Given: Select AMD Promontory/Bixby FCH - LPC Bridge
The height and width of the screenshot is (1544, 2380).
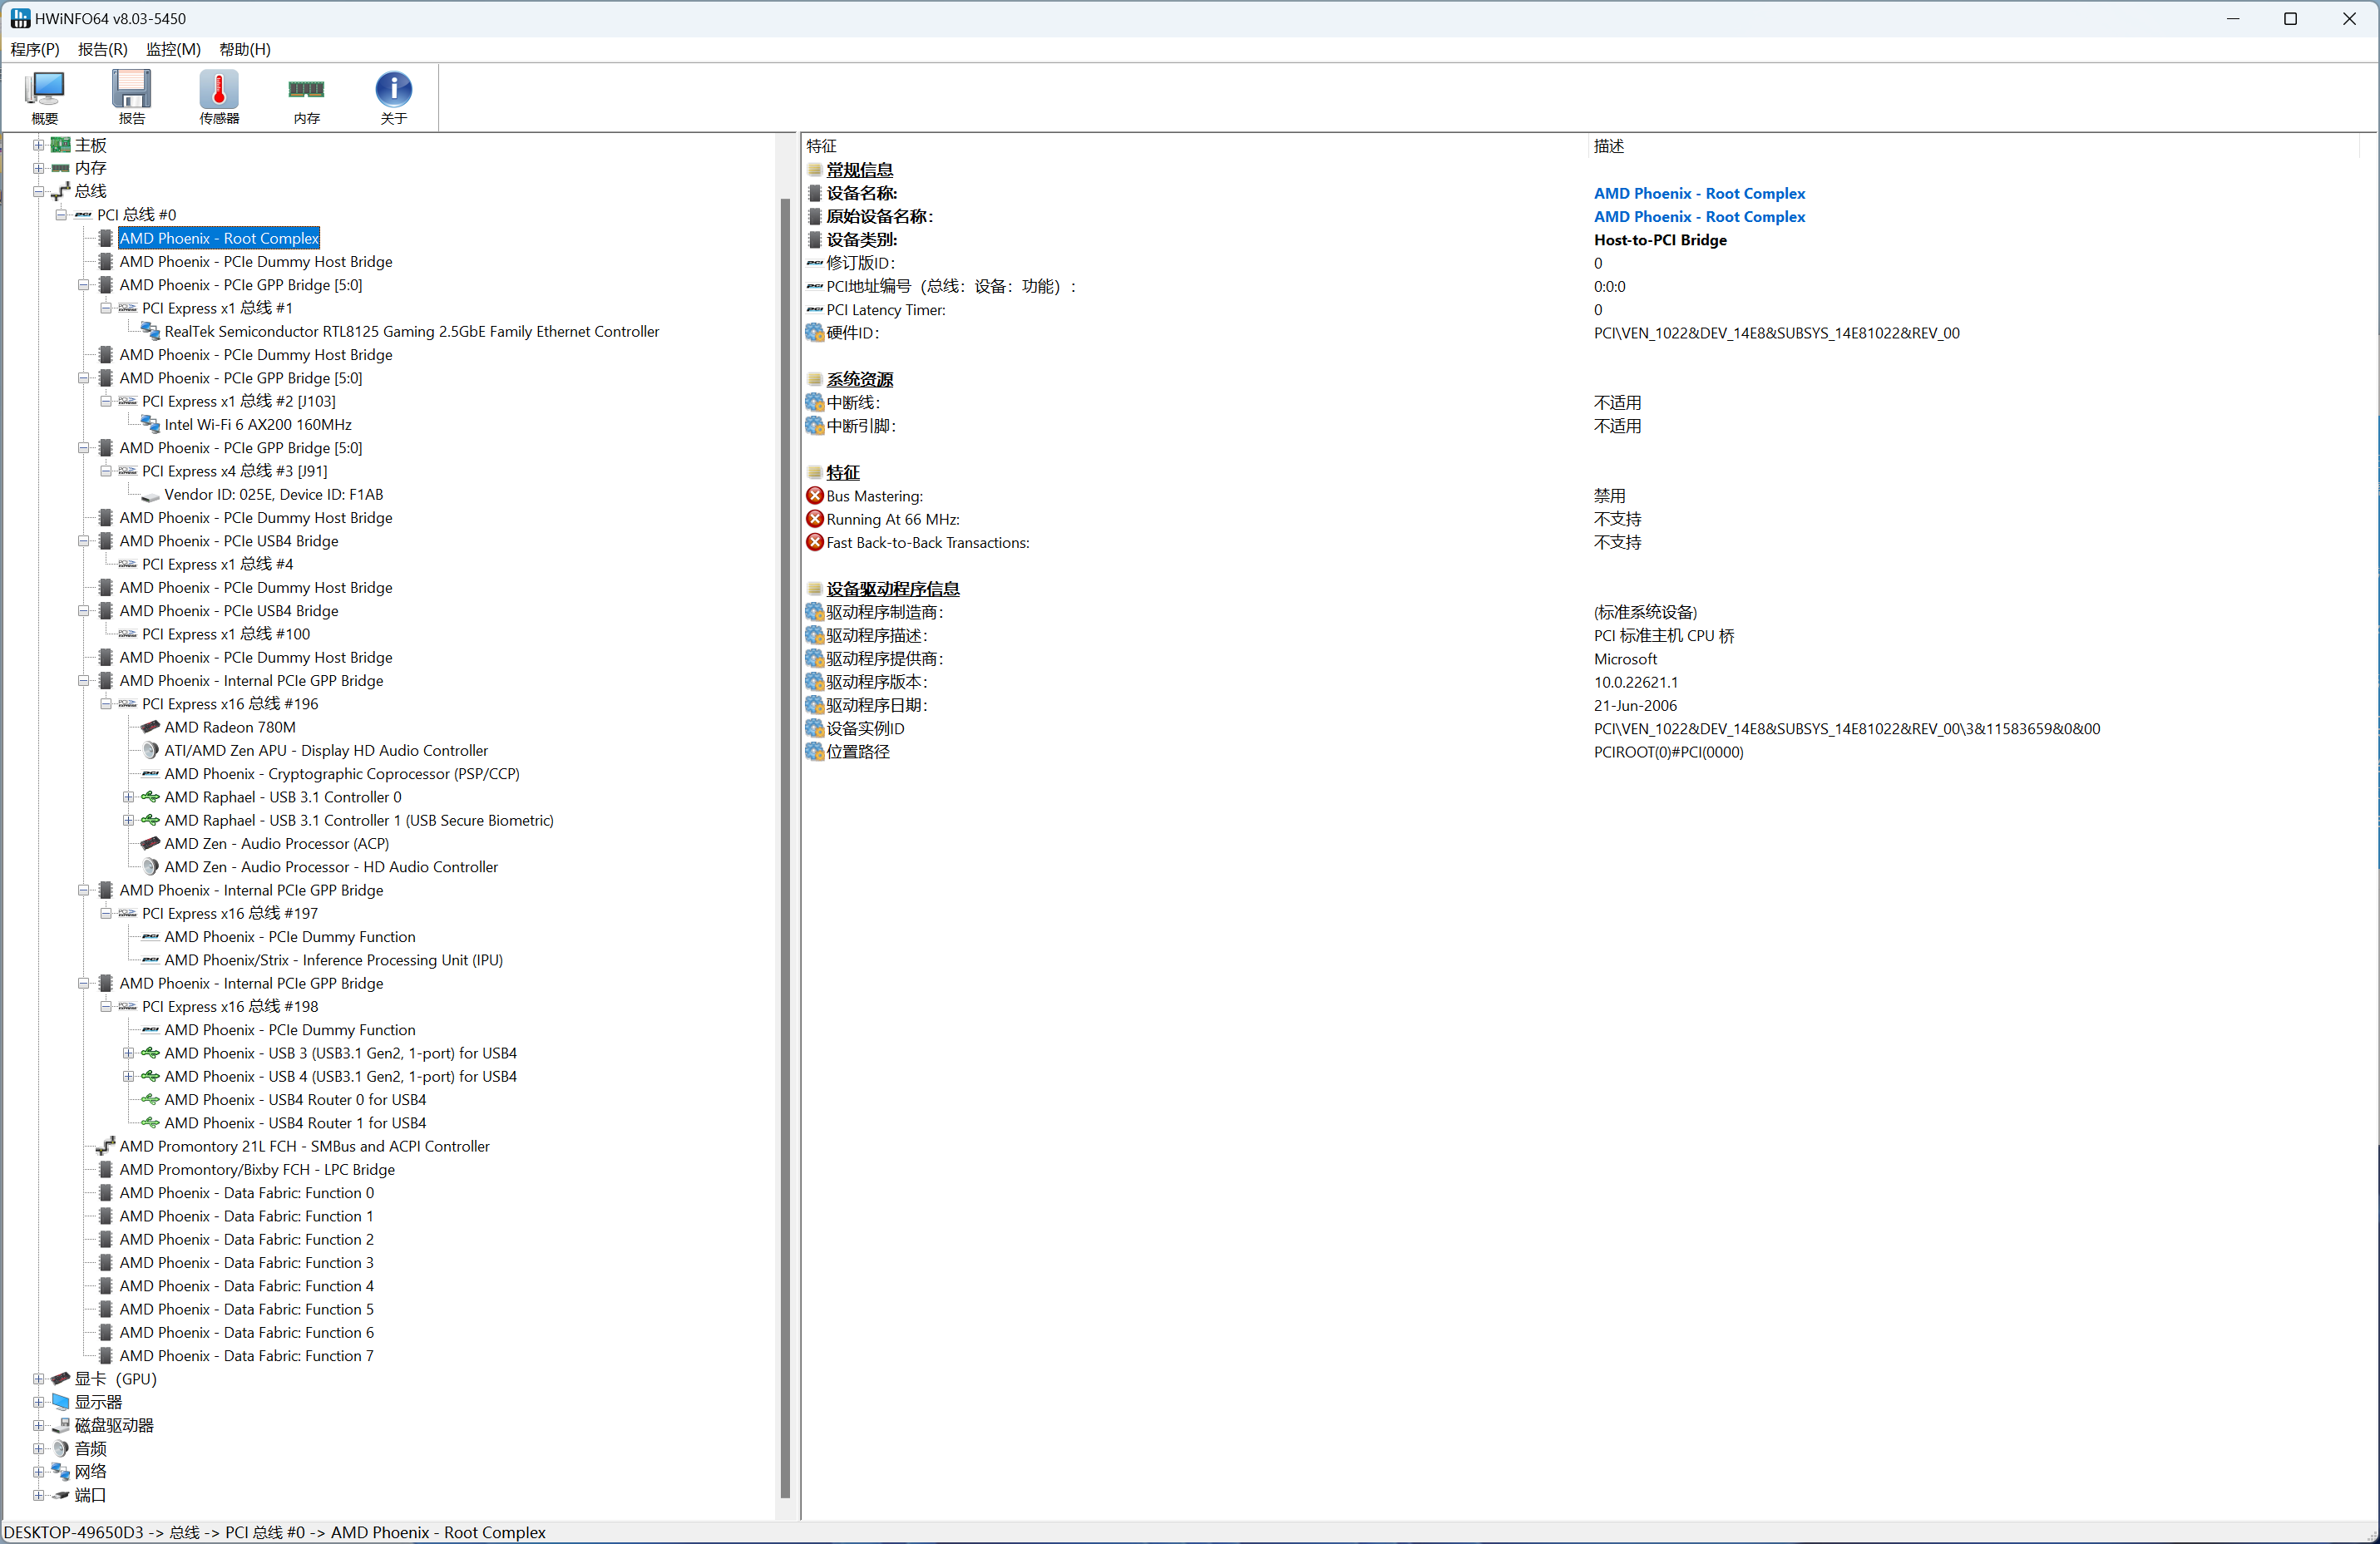Looking at the screenshot, I should point(257,1169).
